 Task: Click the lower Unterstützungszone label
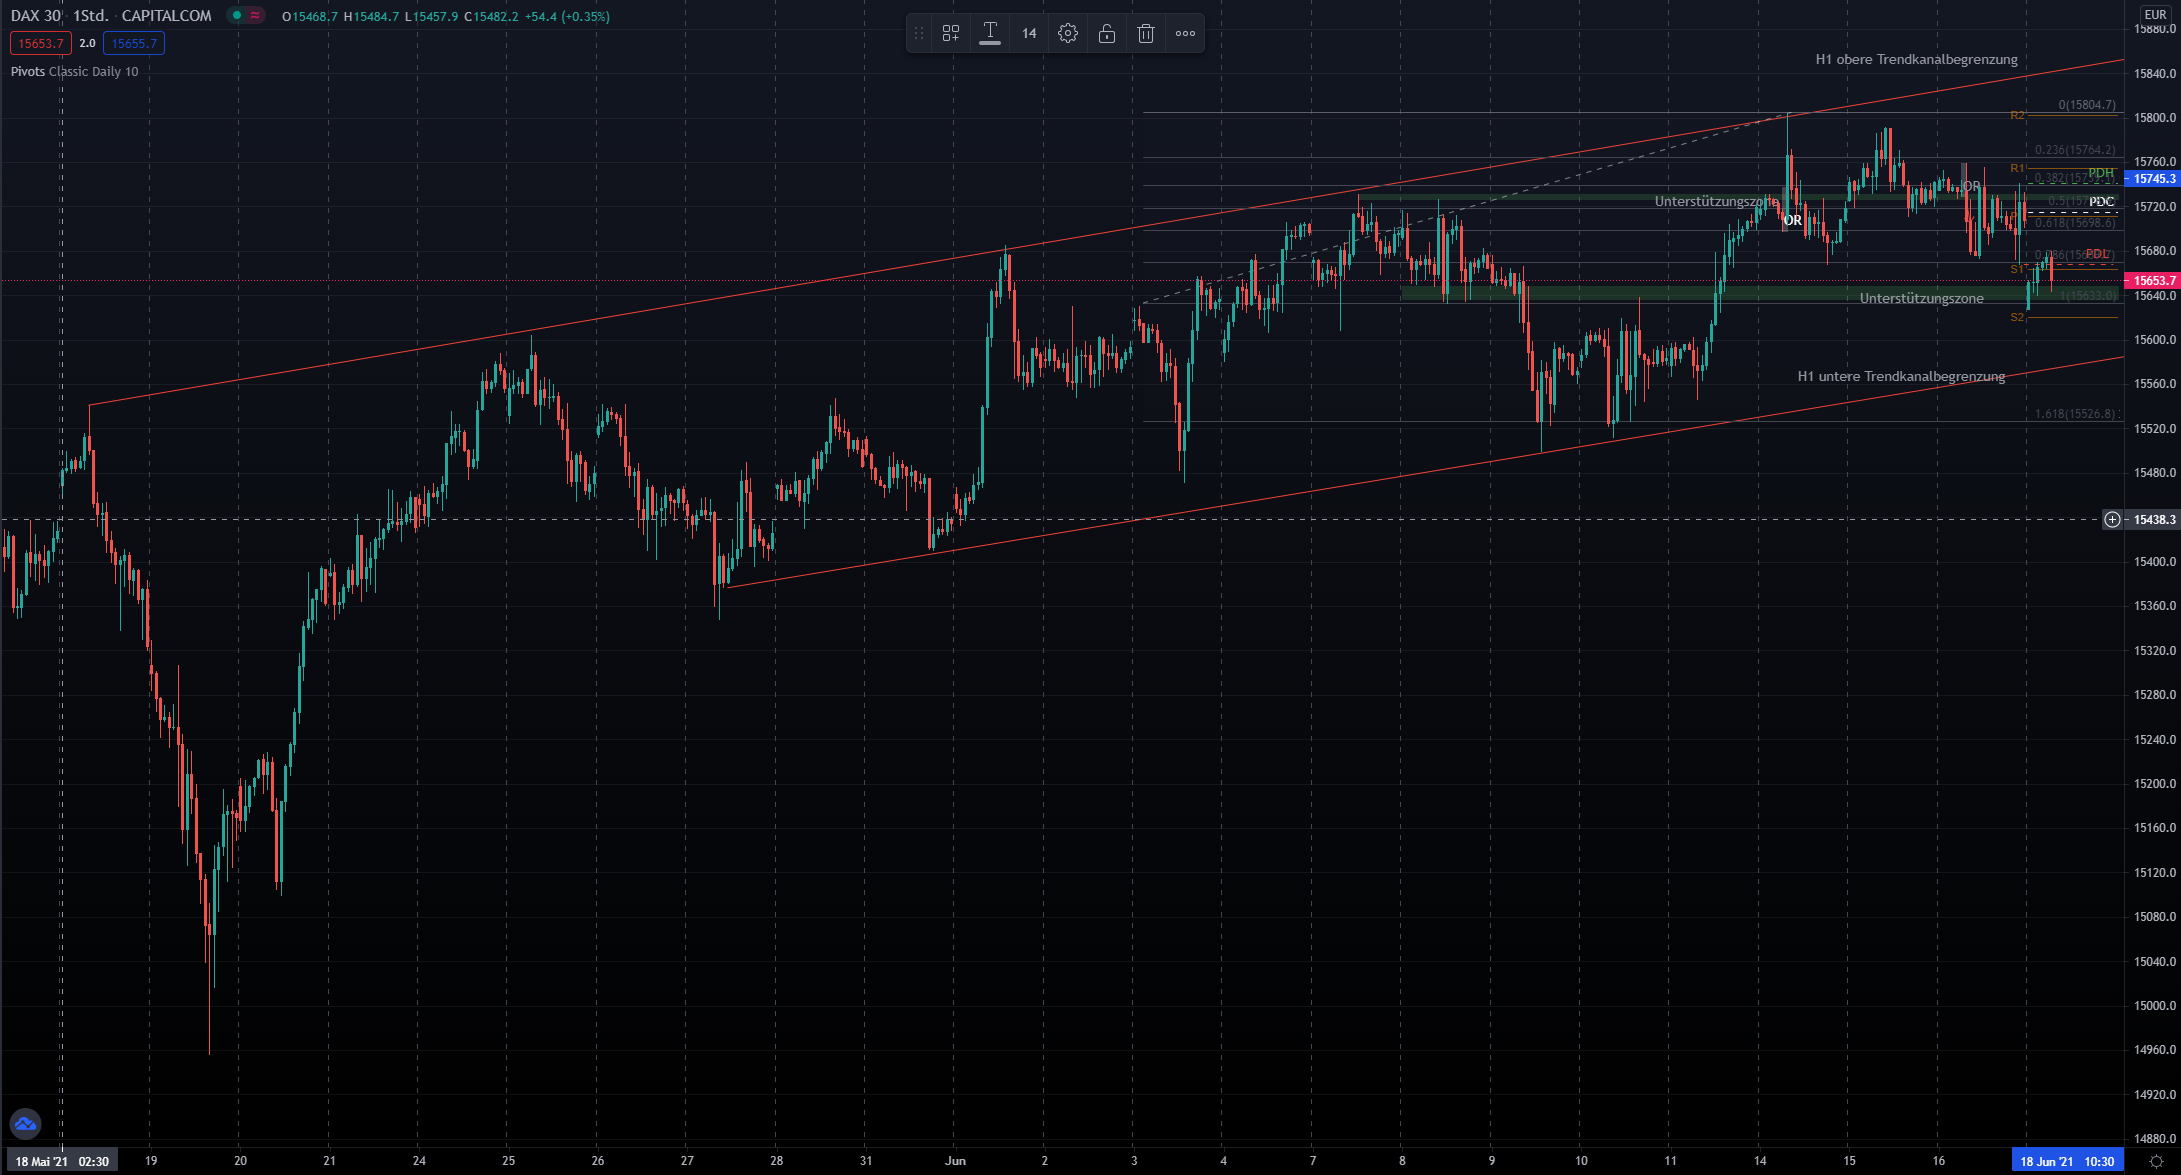tap(1921, 298)
